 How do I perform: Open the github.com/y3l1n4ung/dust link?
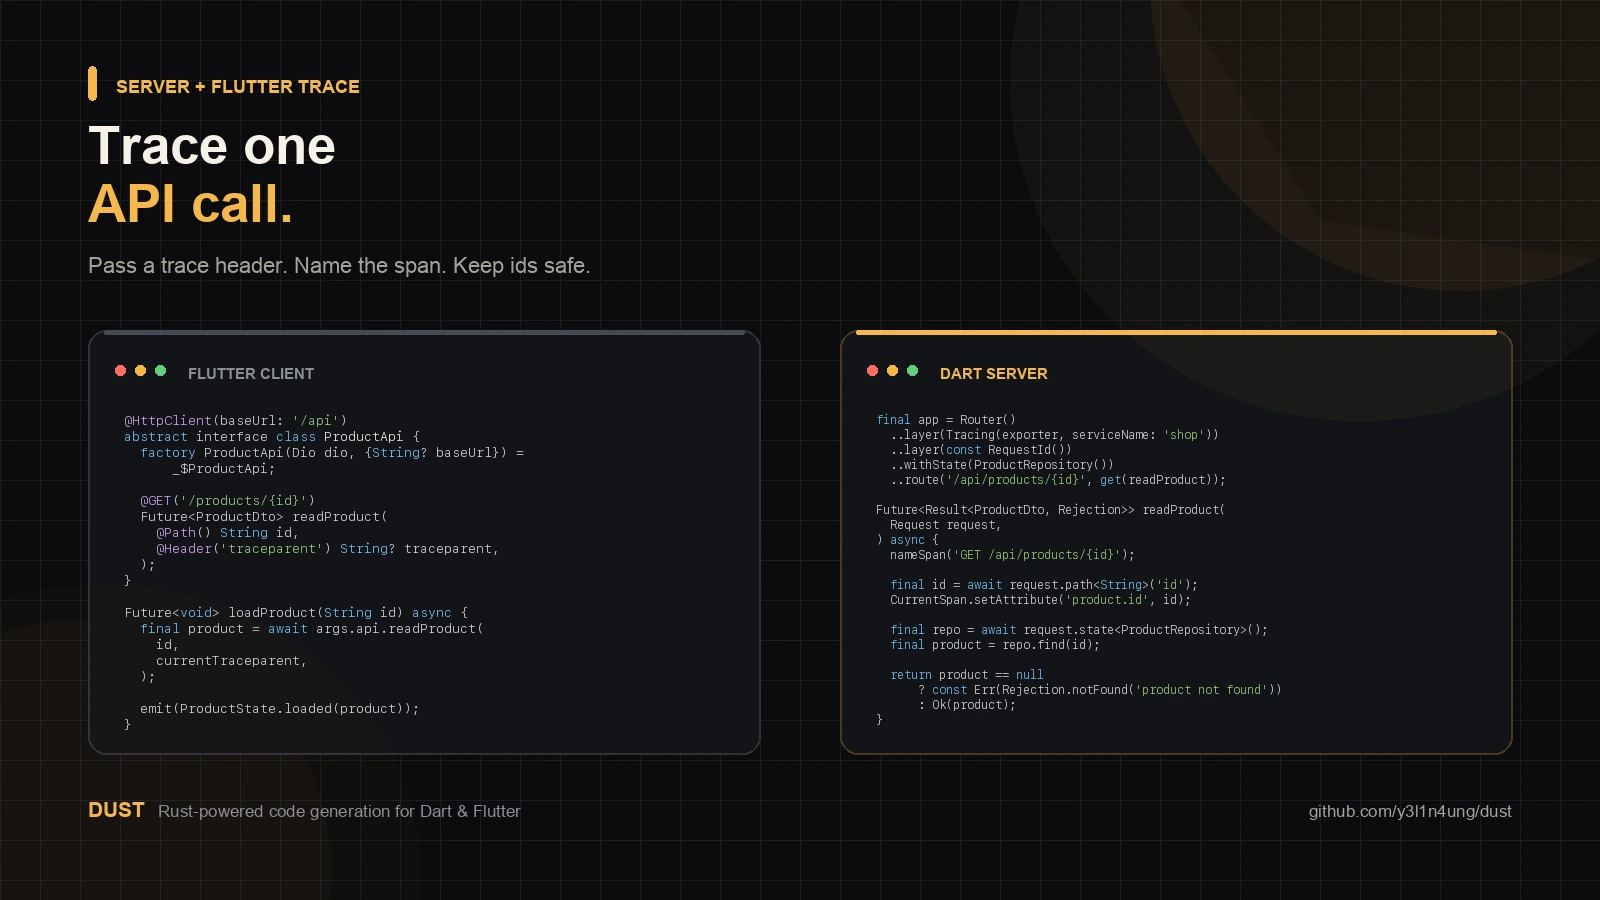(1410, 812)
